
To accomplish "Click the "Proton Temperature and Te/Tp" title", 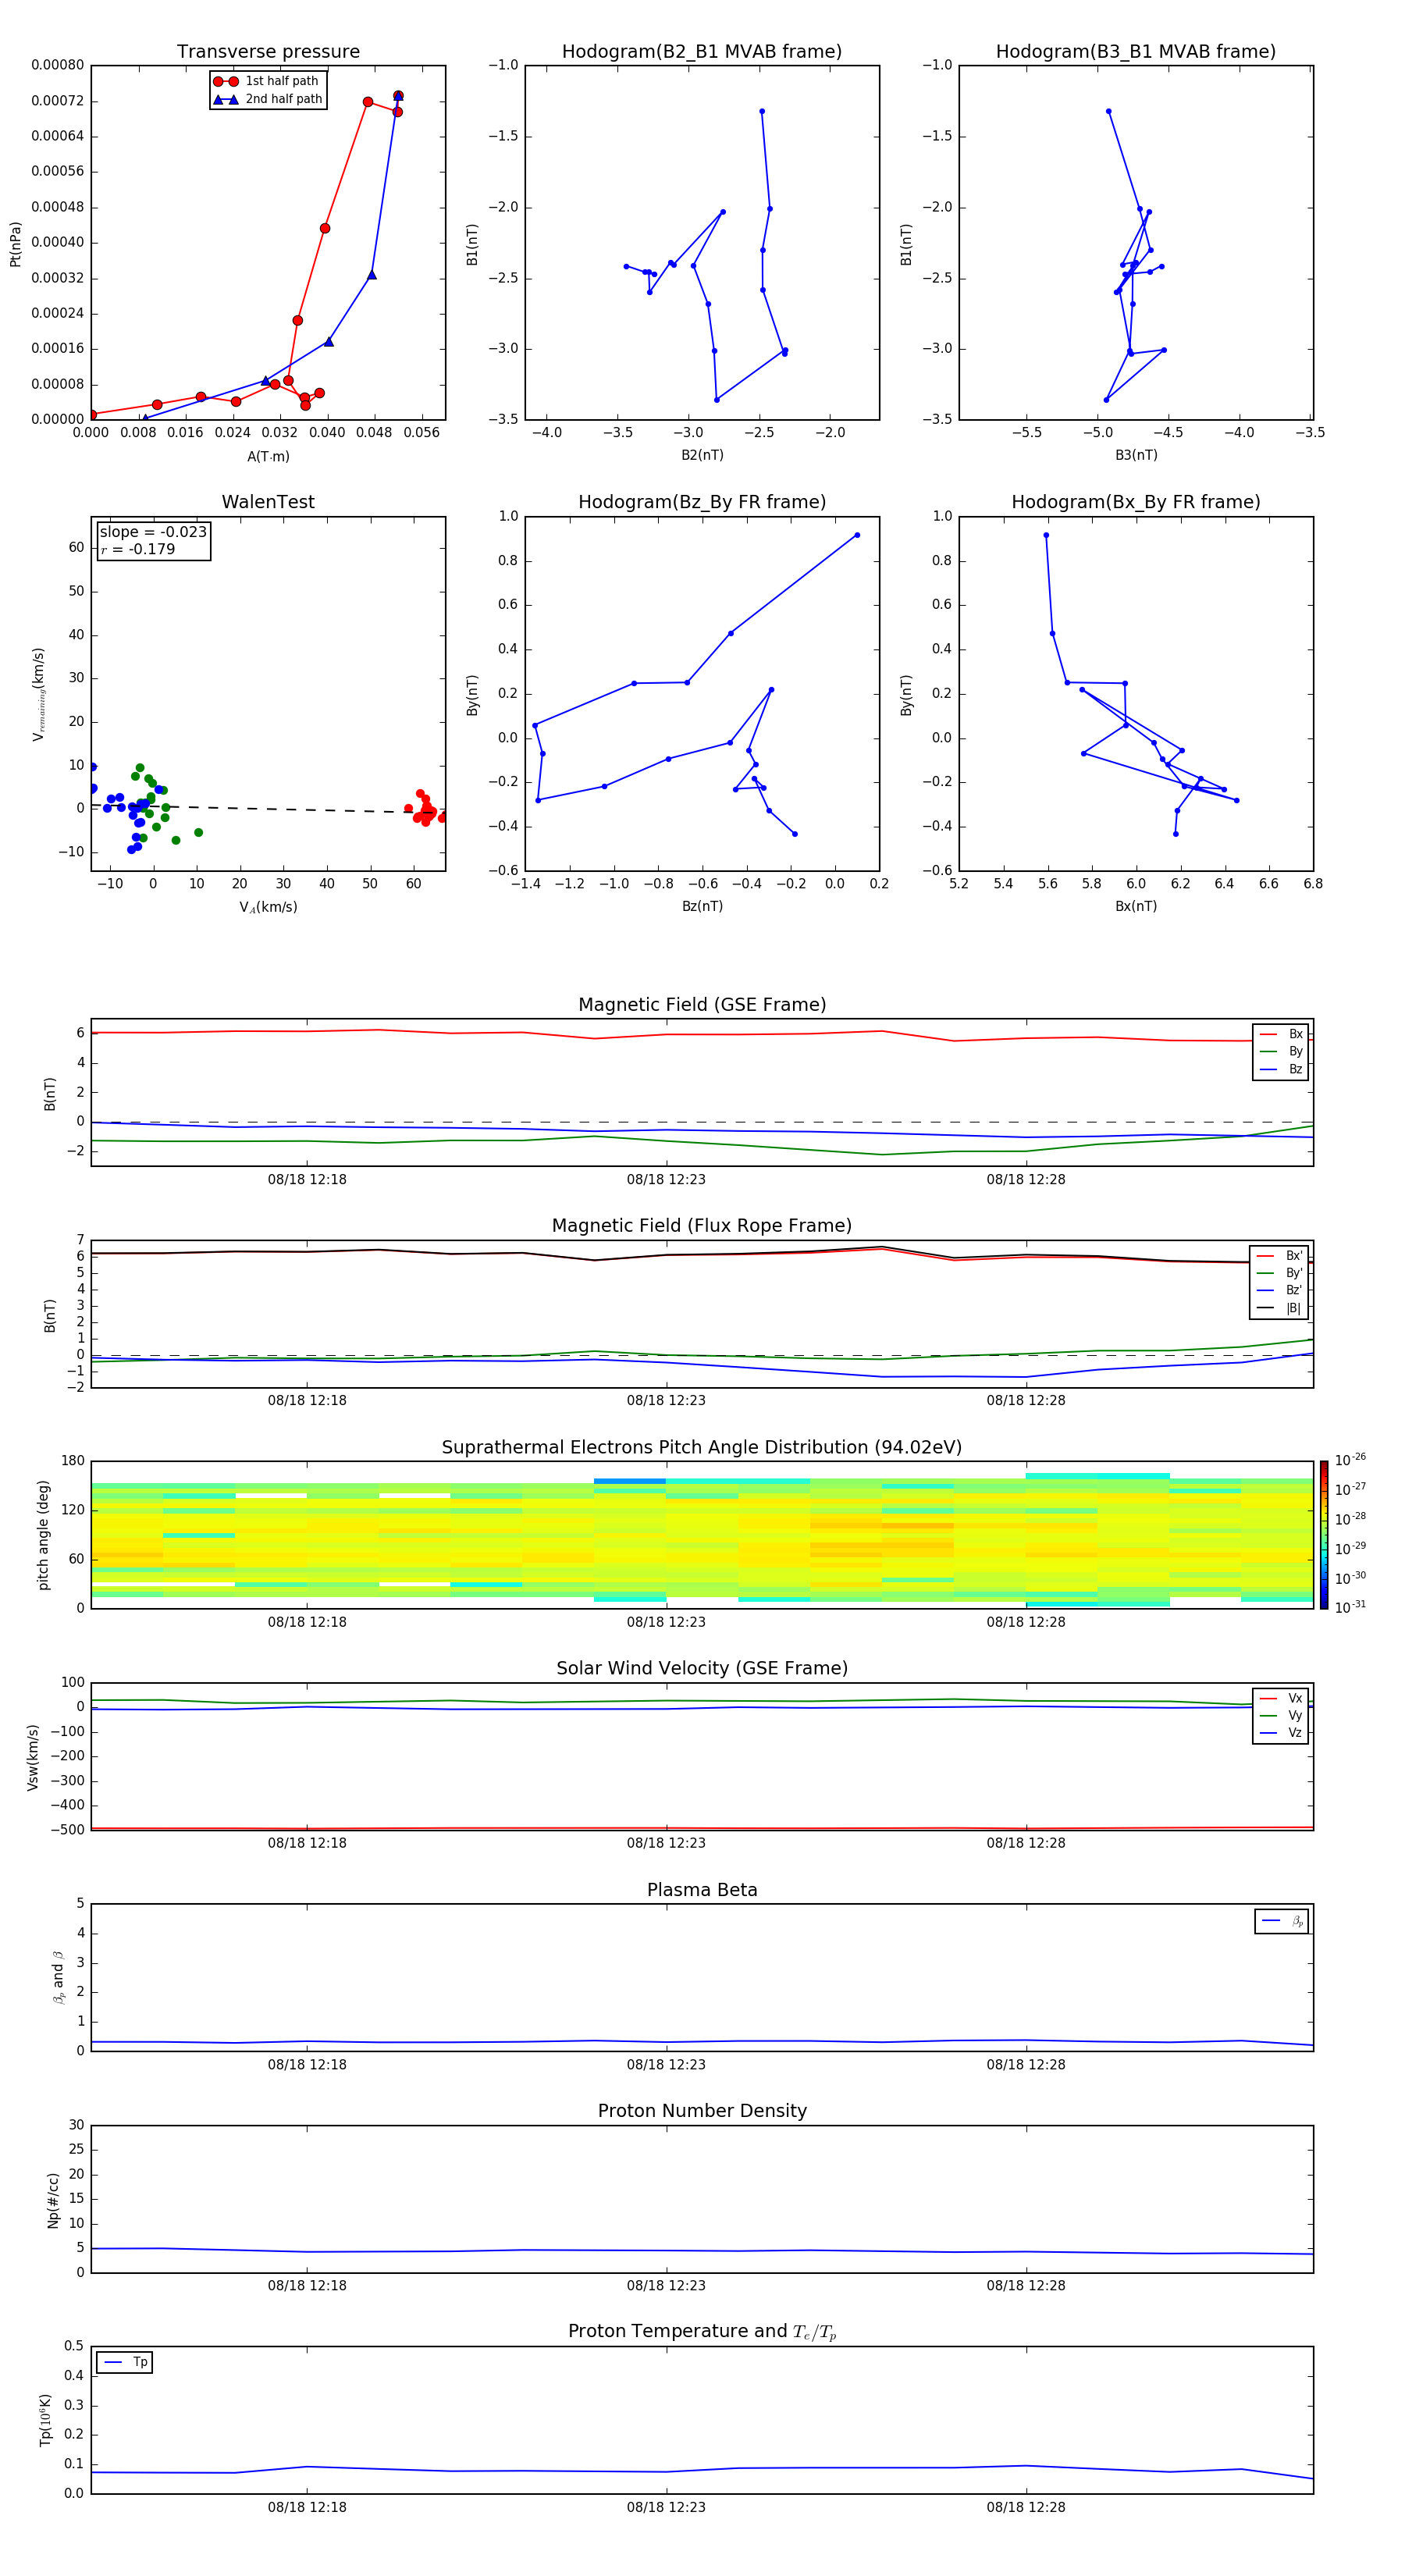I will 702,2332.
